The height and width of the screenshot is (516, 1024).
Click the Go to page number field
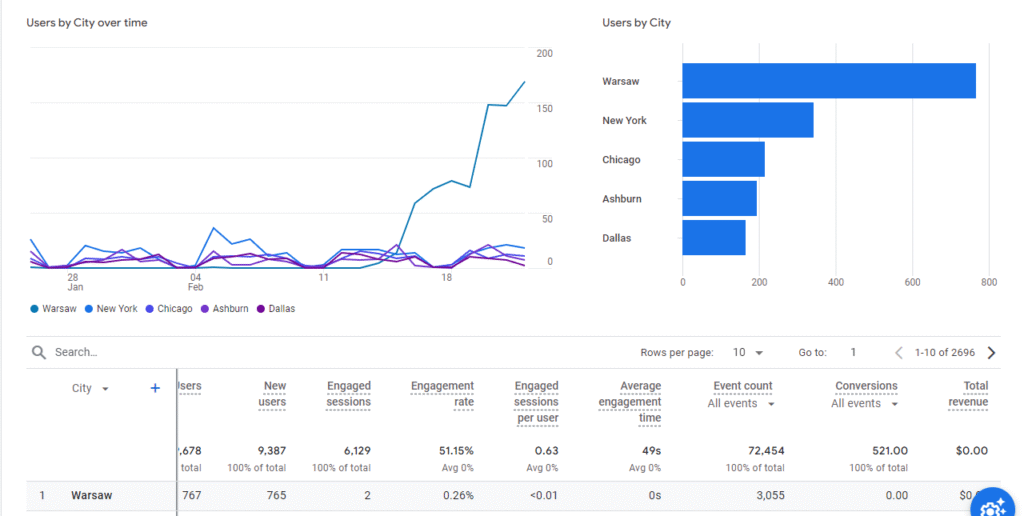click(x=853, y=352)
